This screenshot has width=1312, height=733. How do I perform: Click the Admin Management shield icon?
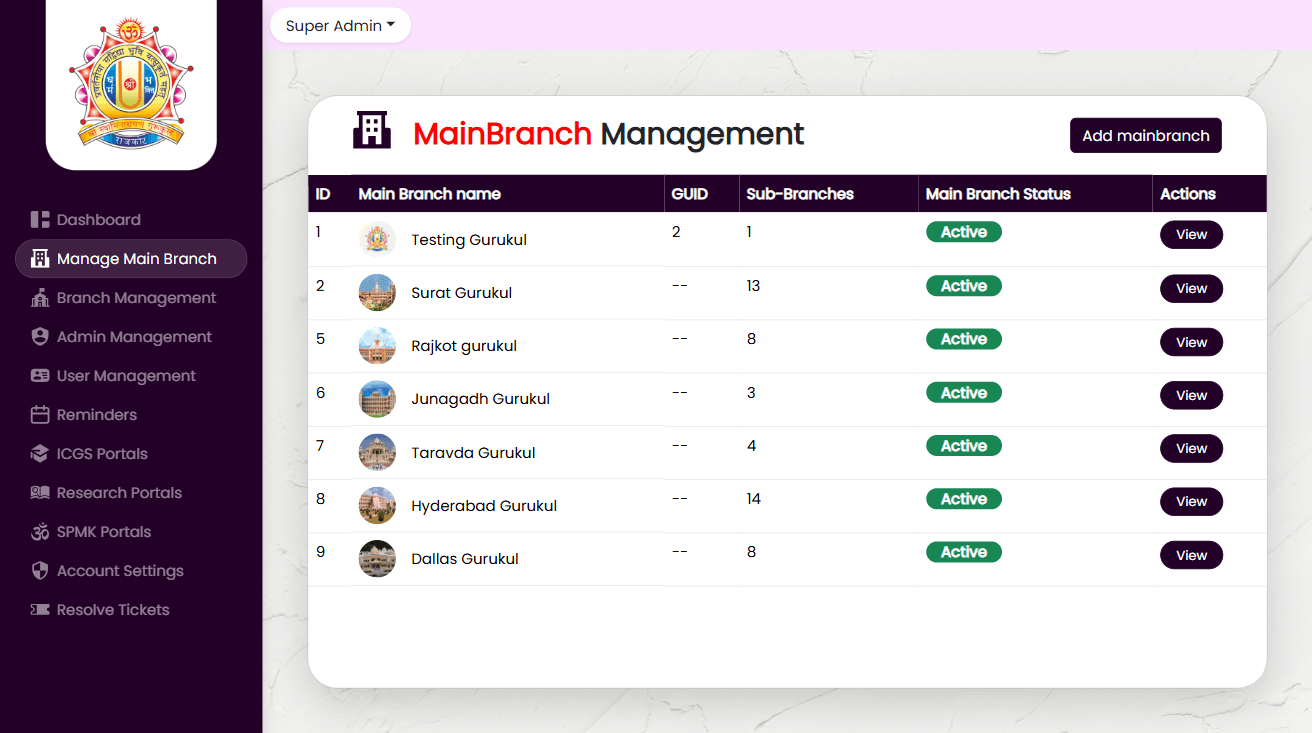pos(40,337)
